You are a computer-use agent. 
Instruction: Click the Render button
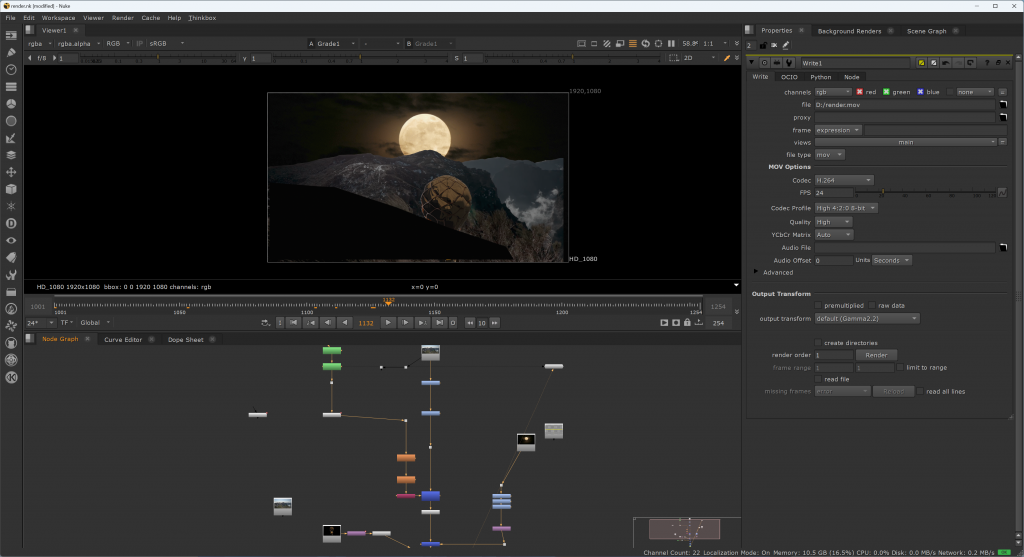875,355
